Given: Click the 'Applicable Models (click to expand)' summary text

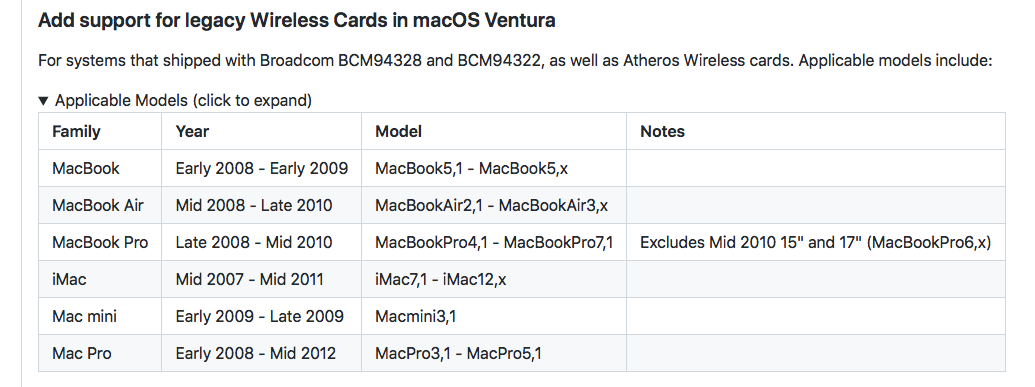Looking at the screenshot, I should (x=184, y=101).
